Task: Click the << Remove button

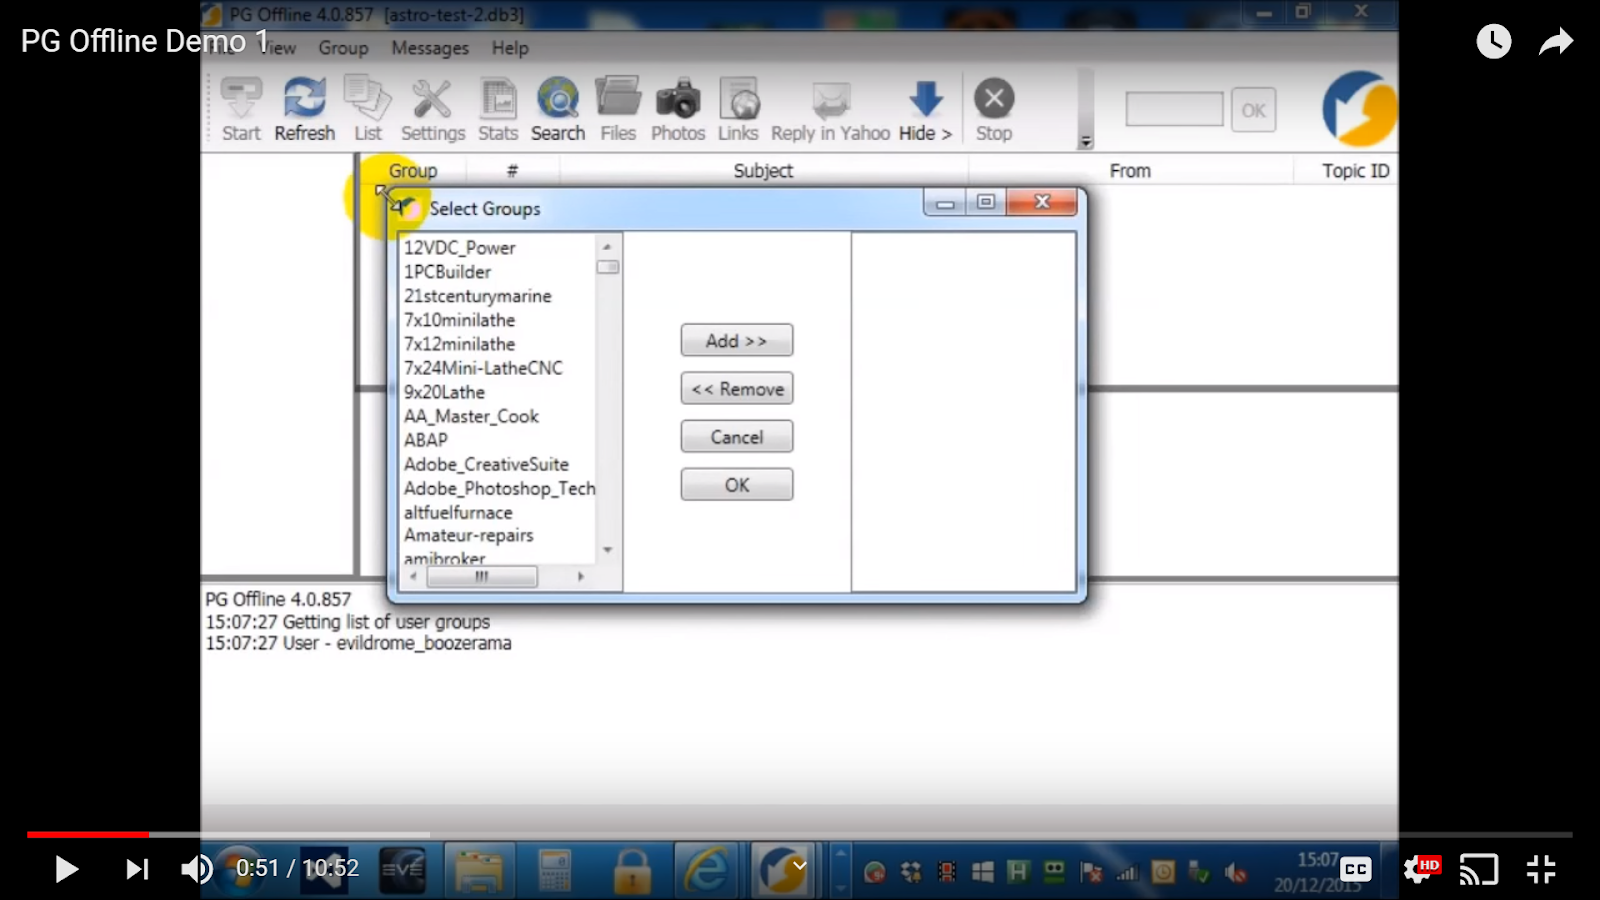Action: click(x=737, y=388)
